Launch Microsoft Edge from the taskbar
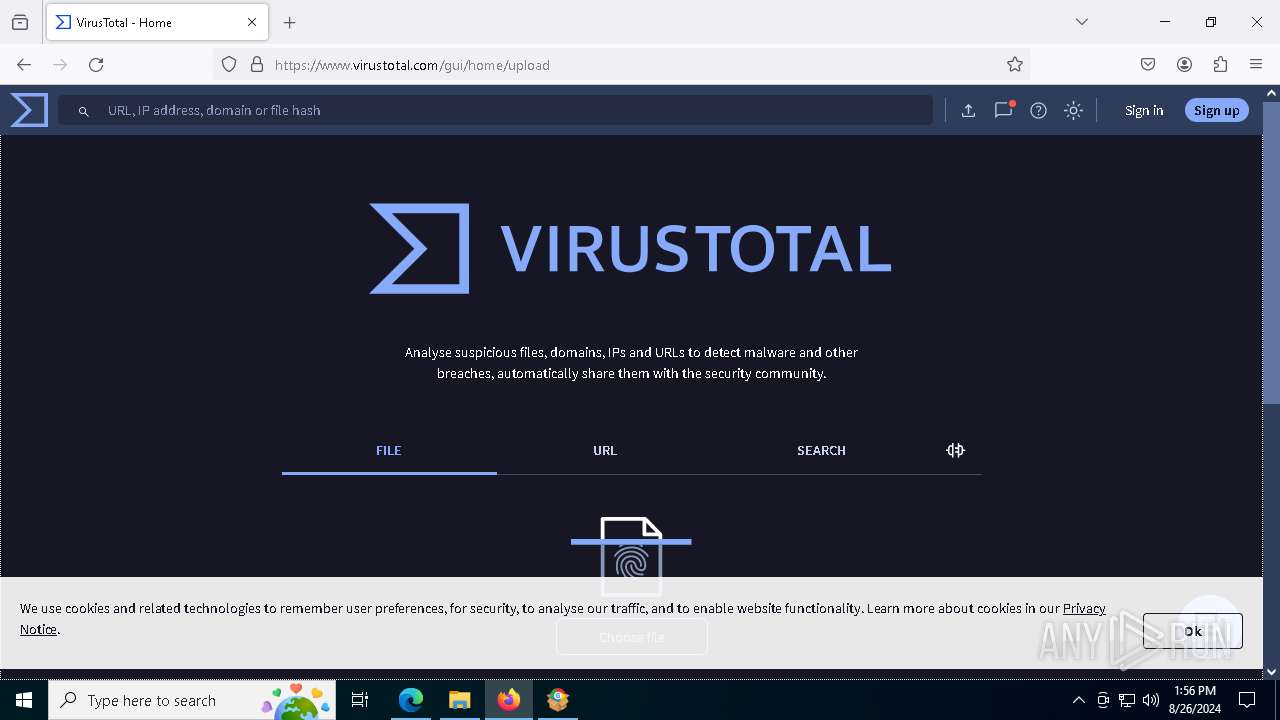Screen dimensions: 1280x720 pos(411,700)
